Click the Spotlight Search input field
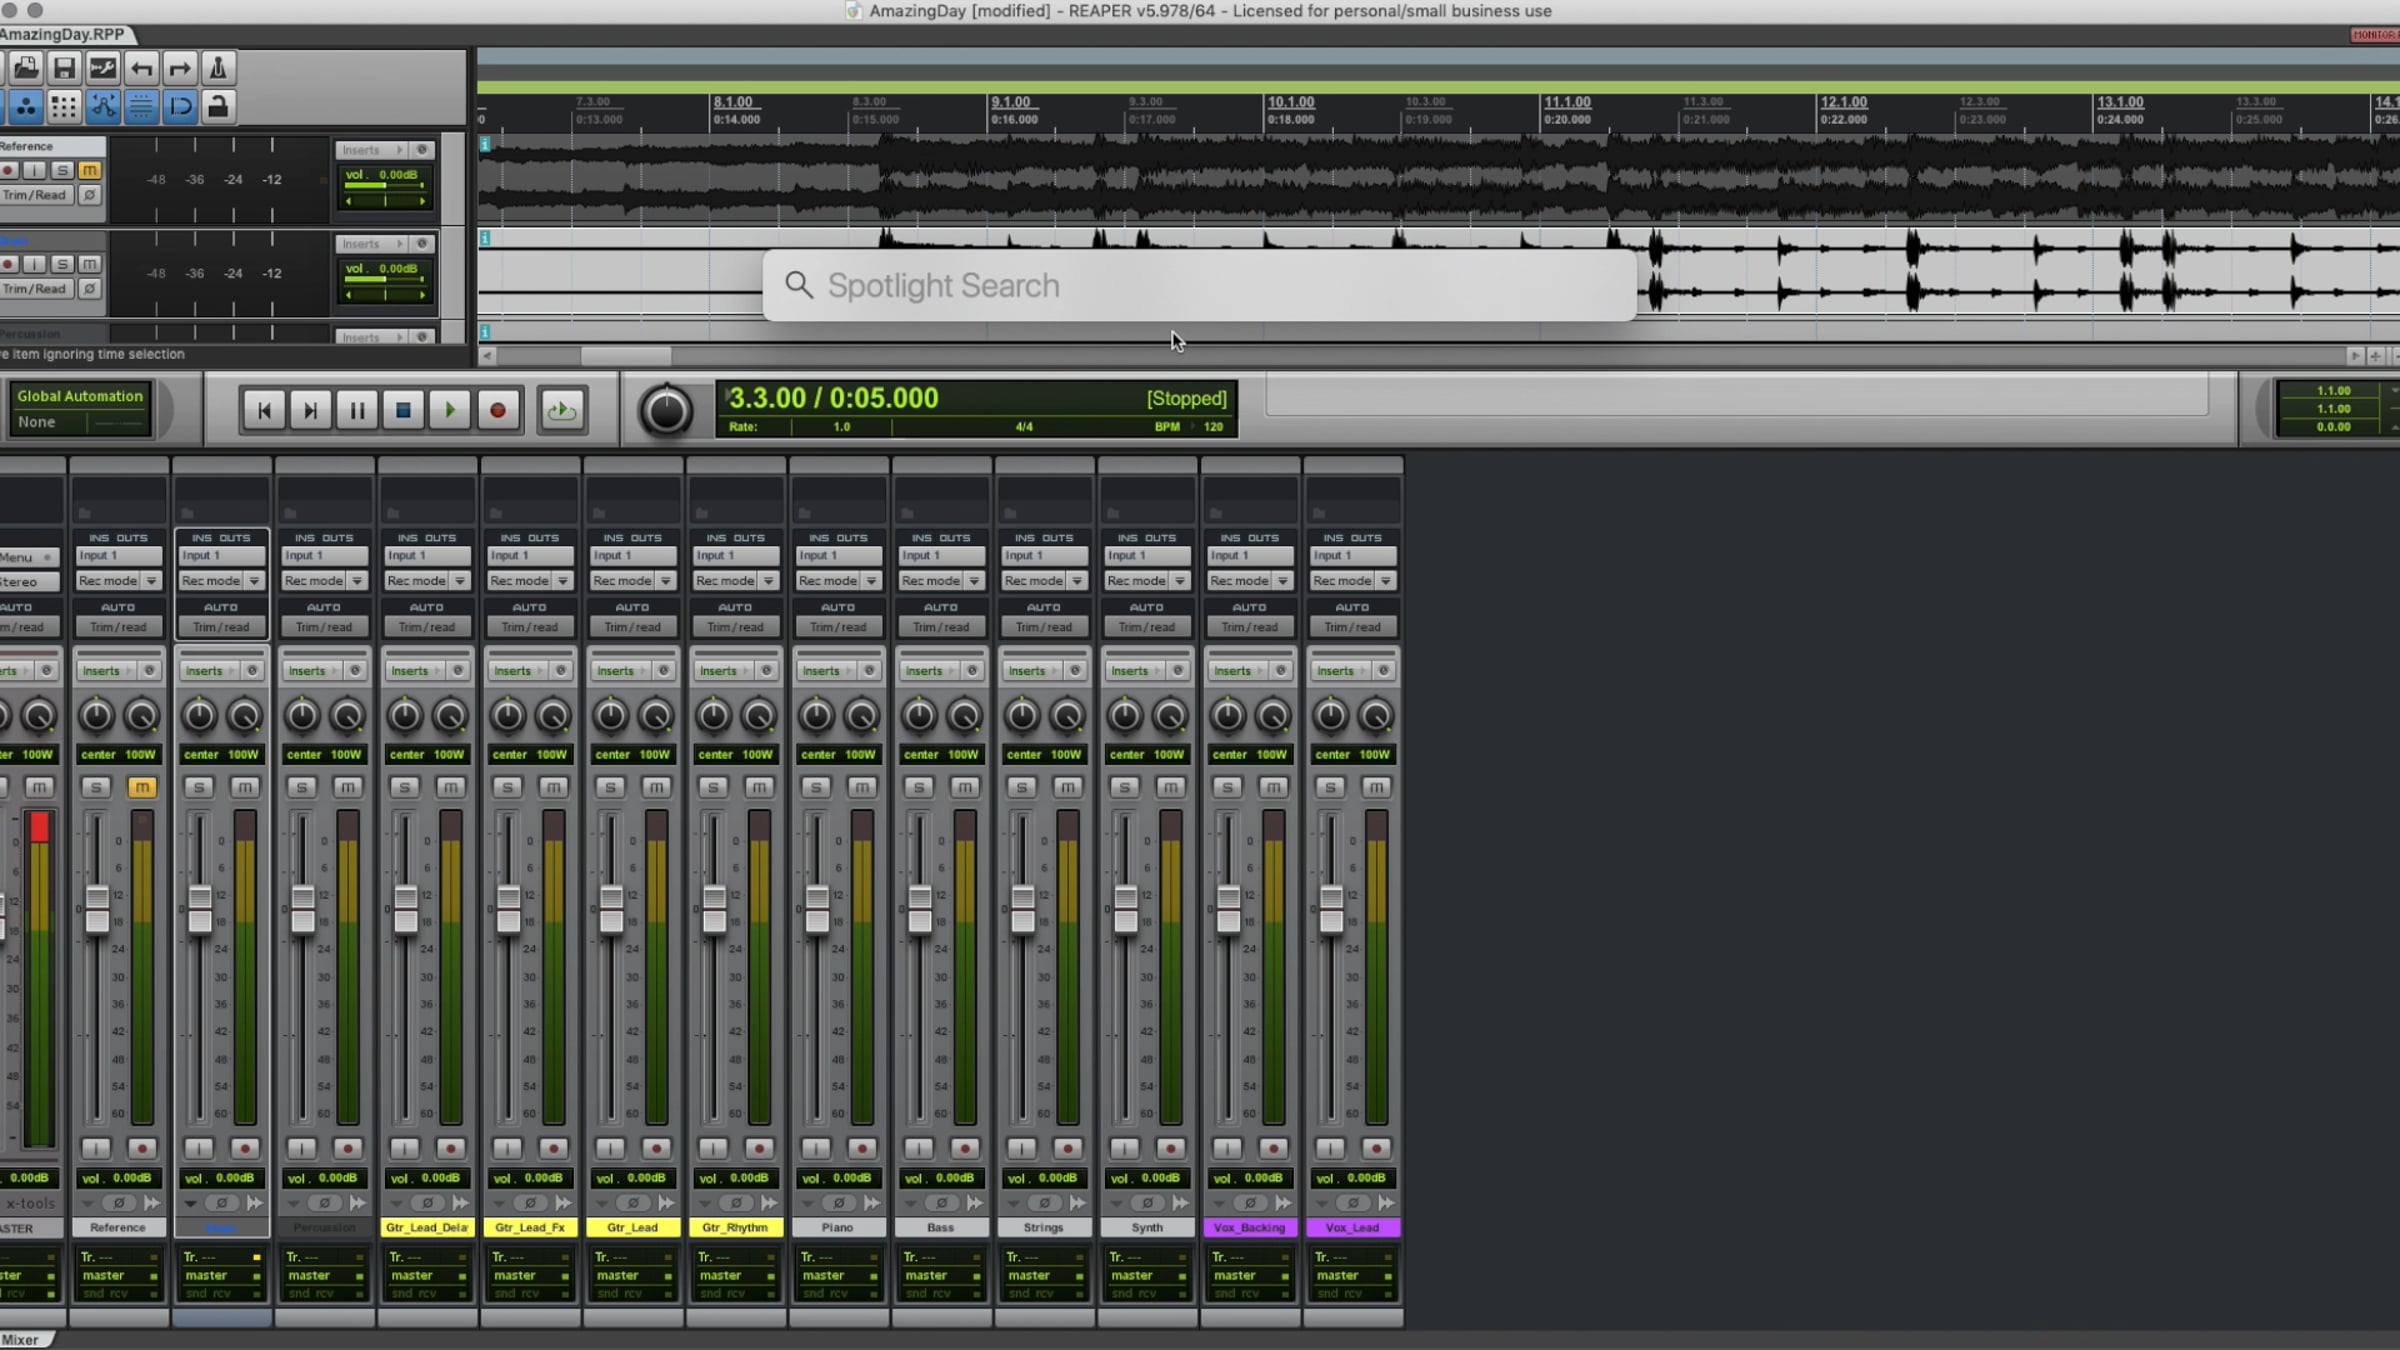 [x=1200, y=286]
